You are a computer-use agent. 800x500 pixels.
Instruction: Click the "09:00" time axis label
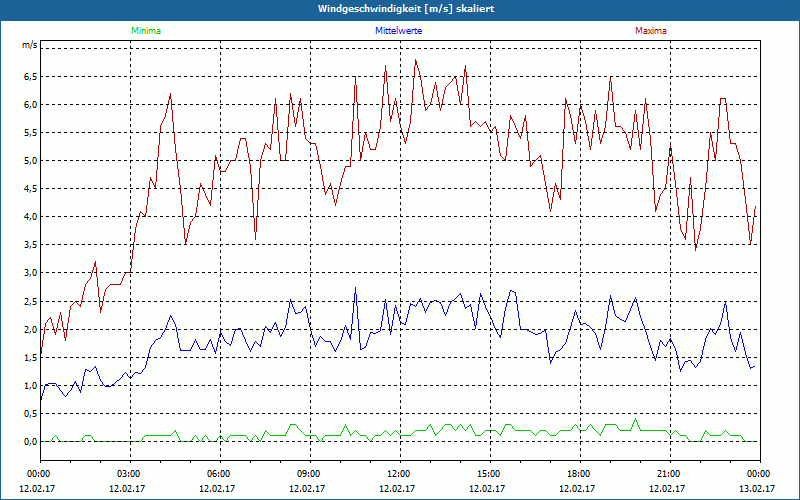[x=307, y=474]
